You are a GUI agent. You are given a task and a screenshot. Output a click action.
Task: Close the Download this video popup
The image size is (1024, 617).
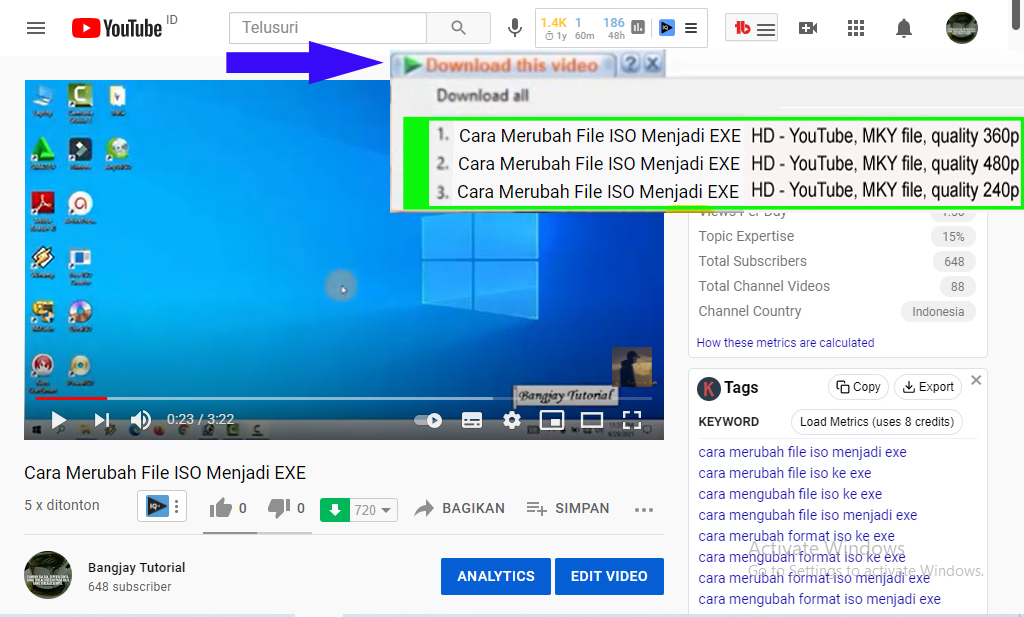coord(652,64)
